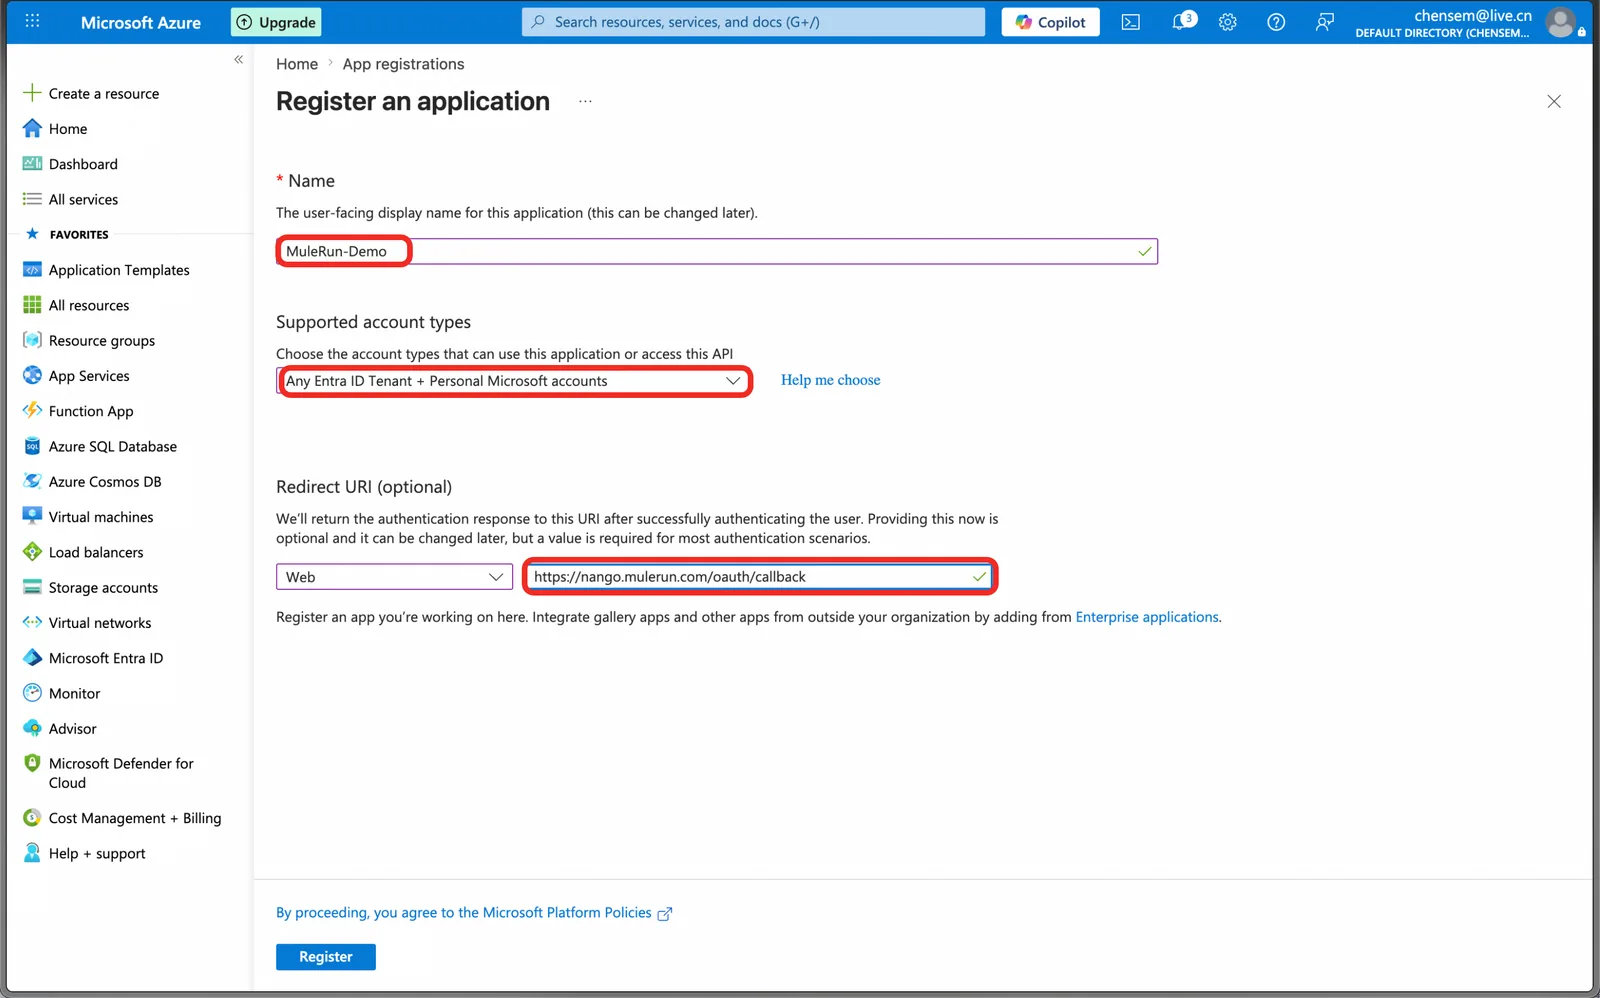
Task: Open the more options ellipsis by title
Action: (x=585, y=101)
